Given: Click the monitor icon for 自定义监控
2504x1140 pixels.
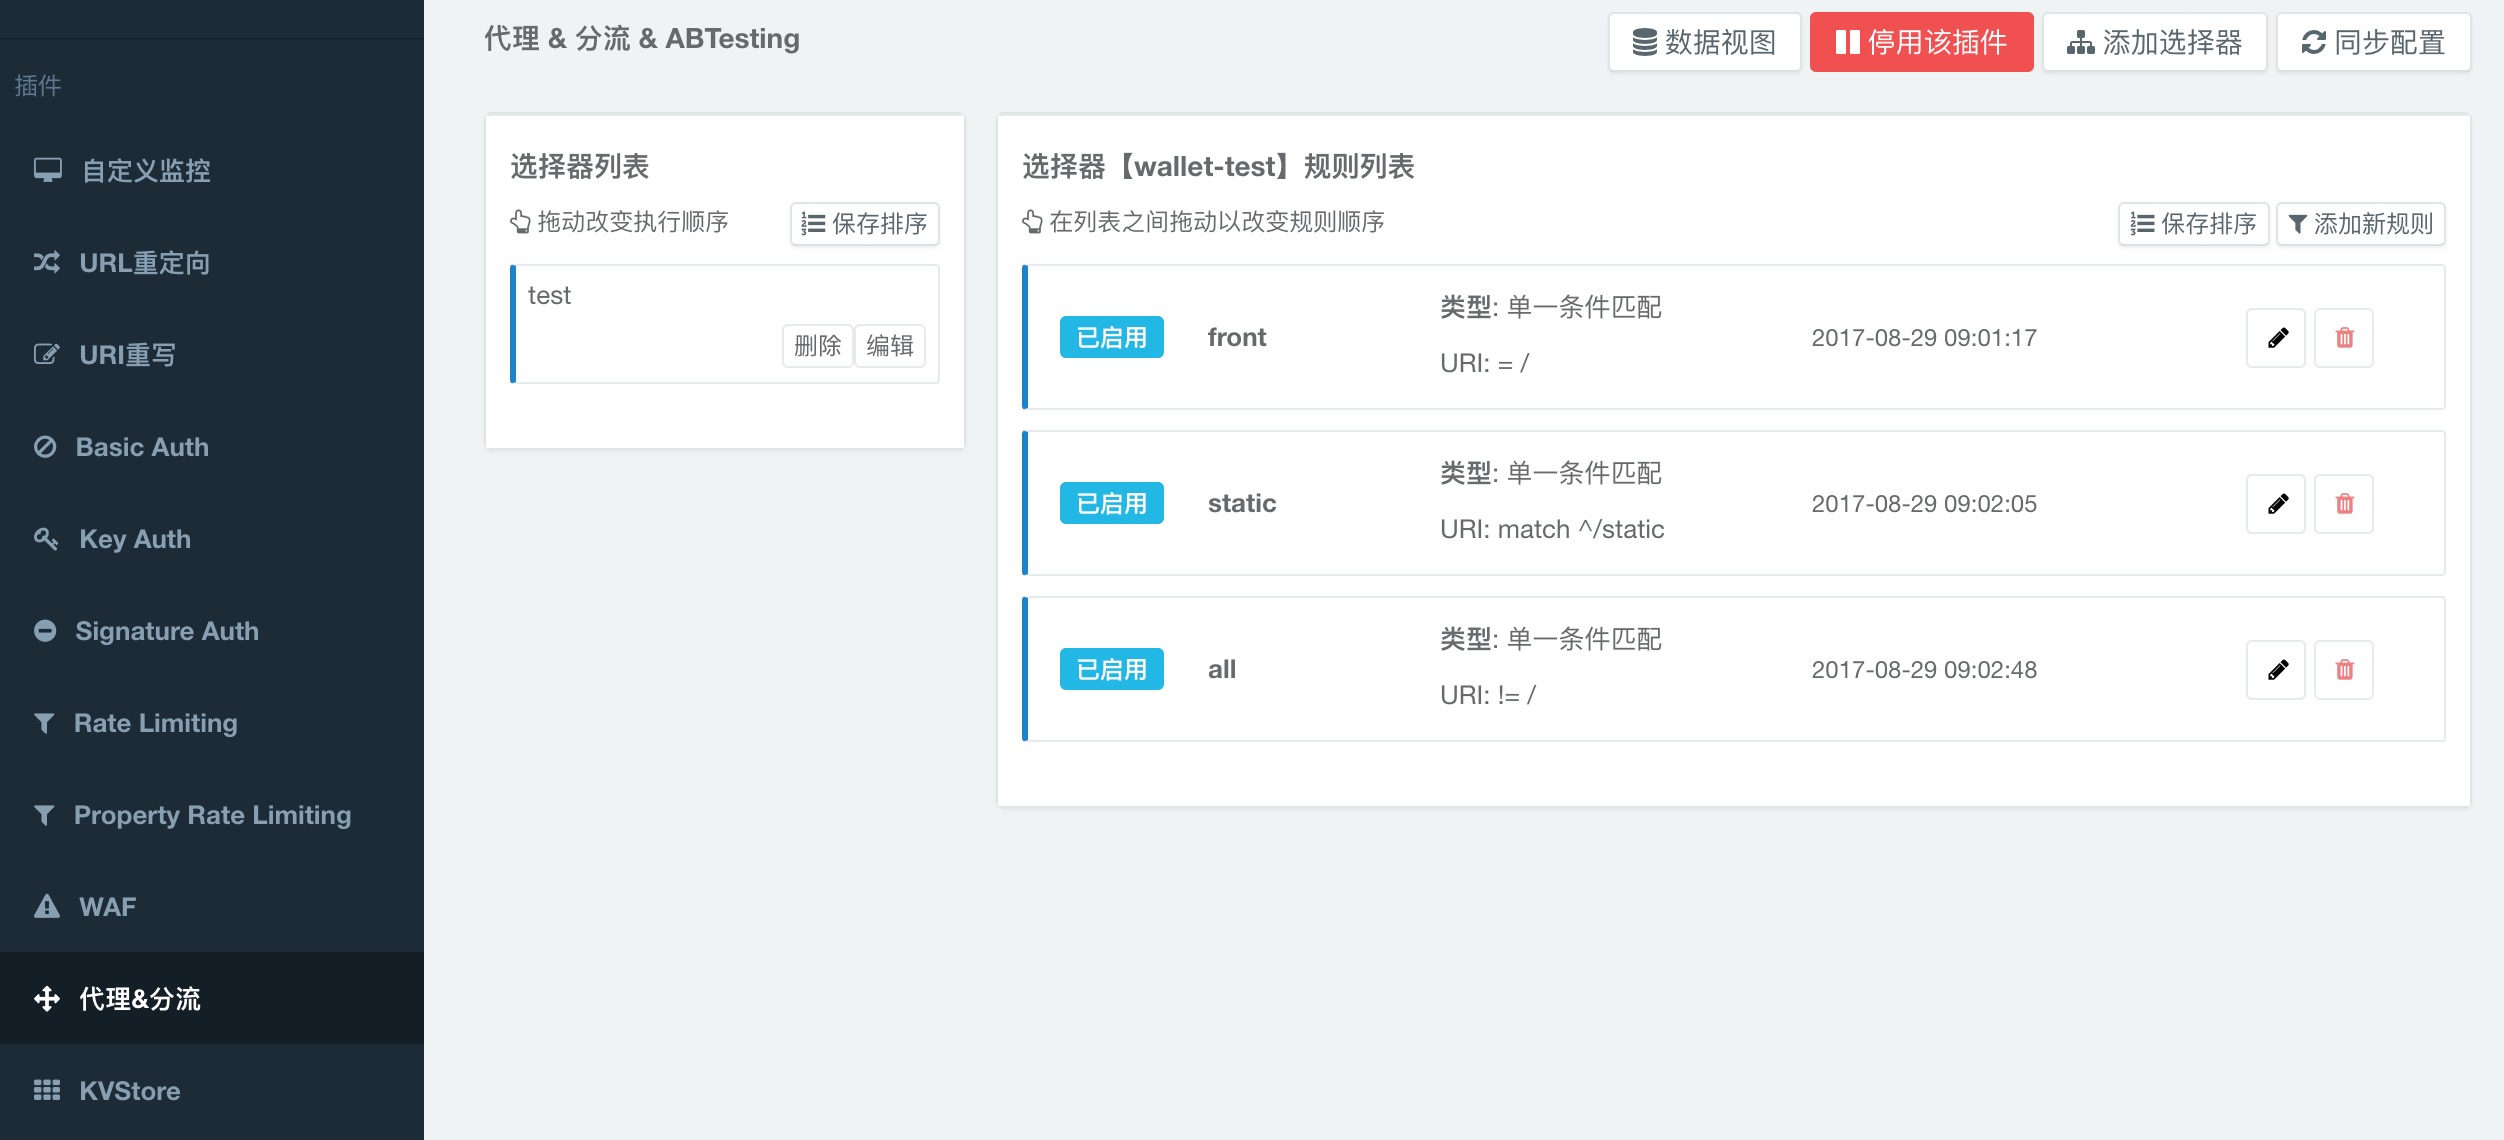Looking at the screenshot, I should point(47,170).
